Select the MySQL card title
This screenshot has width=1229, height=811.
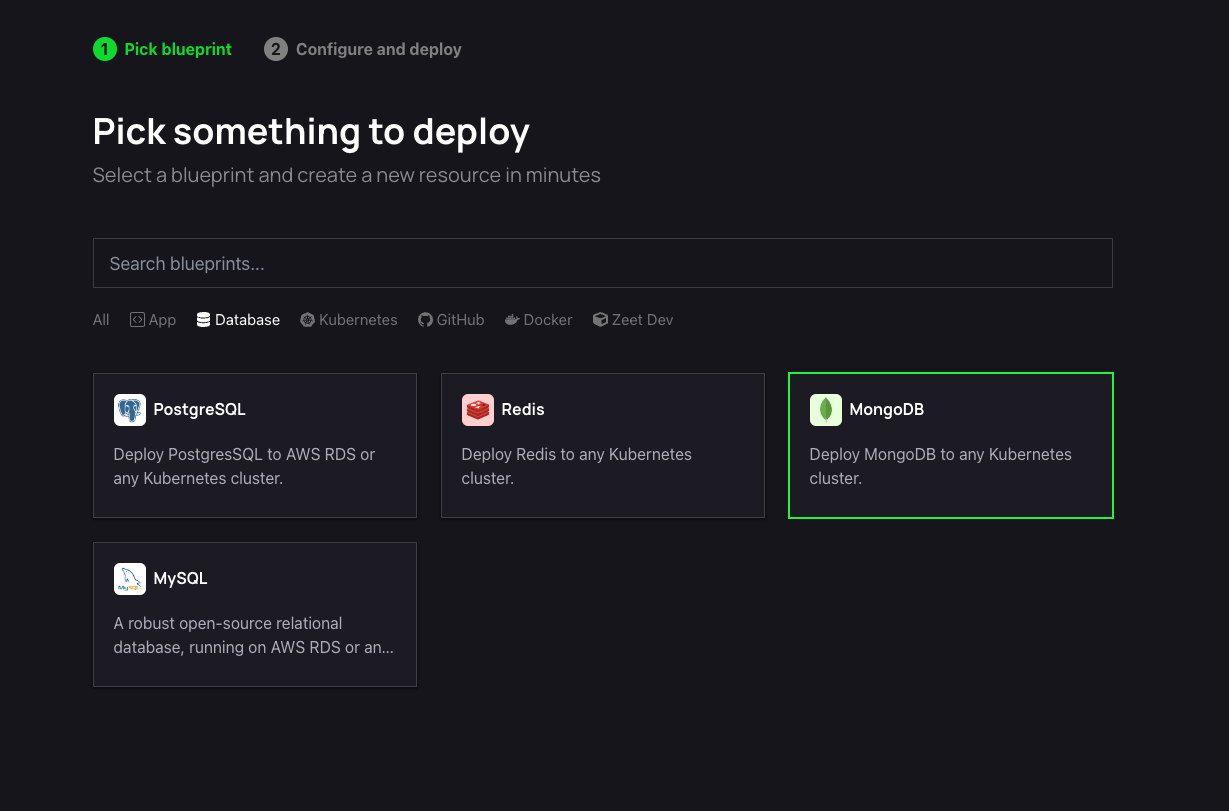(x=180, y=578)
